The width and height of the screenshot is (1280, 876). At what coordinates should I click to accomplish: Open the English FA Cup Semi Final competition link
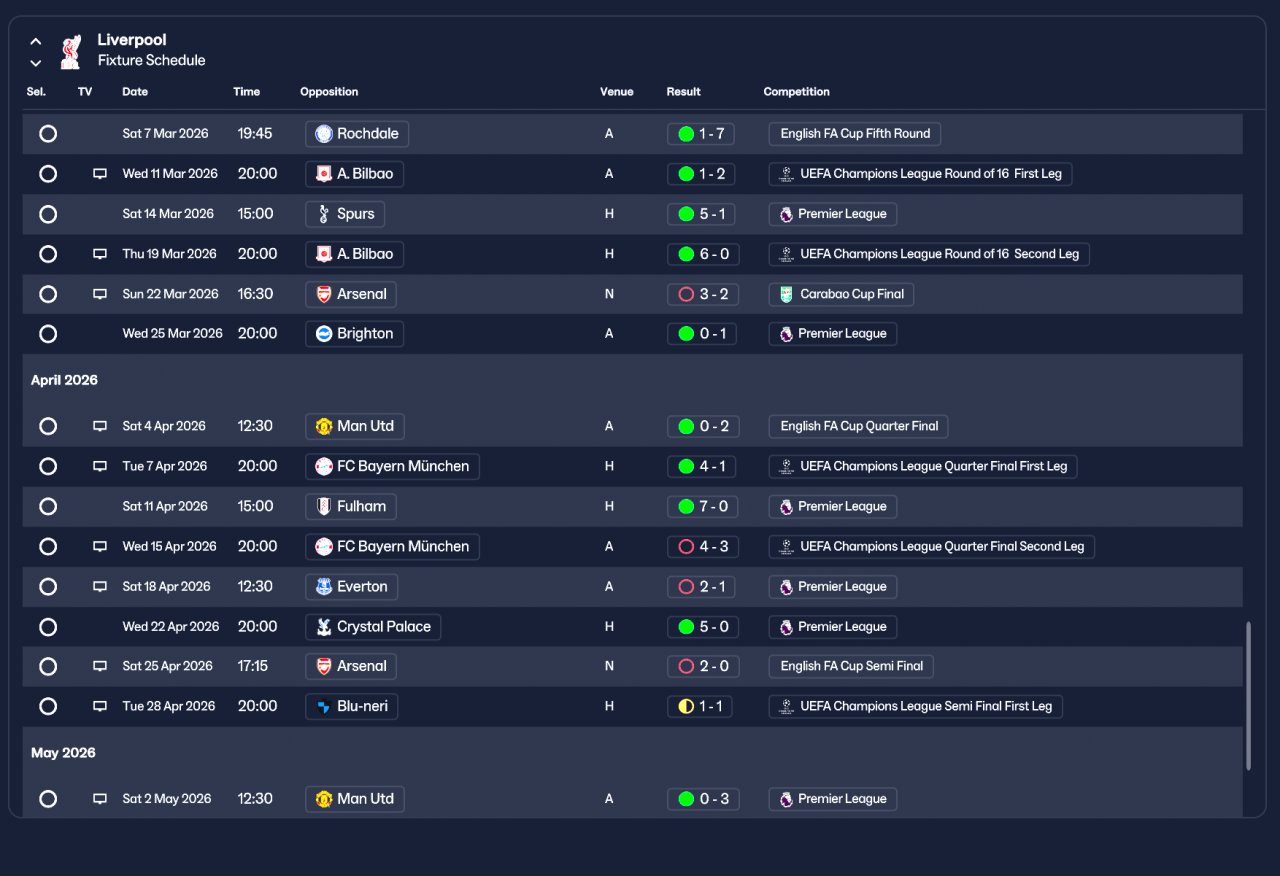coord(851,666)
